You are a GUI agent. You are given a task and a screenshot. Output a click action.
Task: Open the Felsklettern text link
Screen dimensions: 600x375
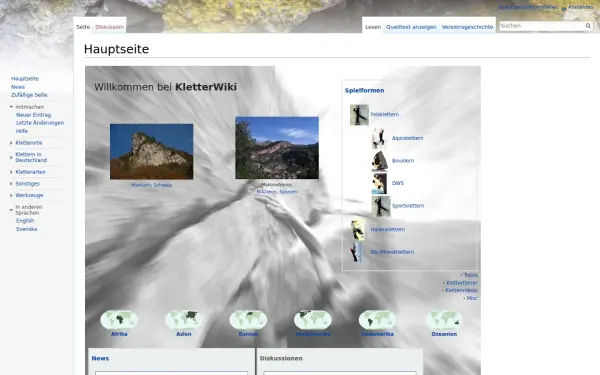tap(385, 114)
